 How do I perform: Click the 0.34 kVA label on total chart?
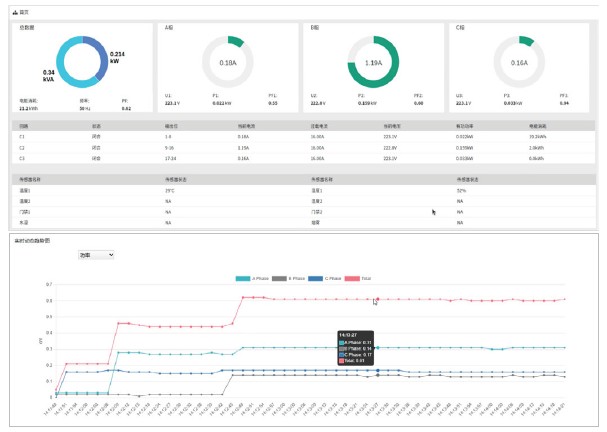49,75
